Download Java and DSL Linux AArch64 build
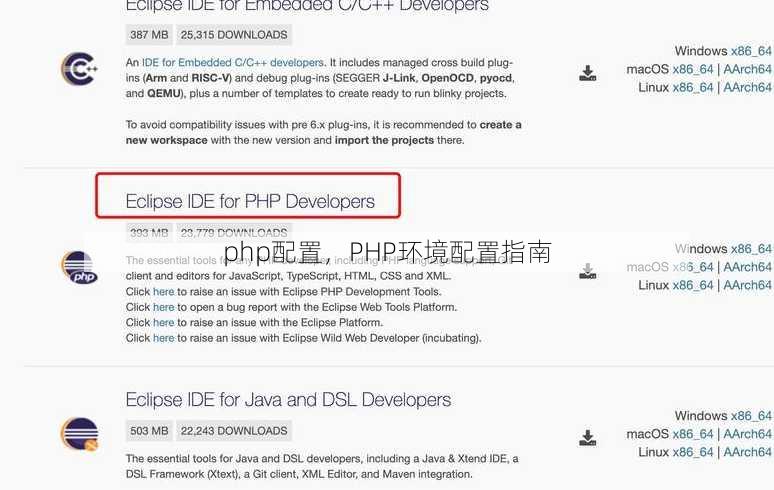The height and width of the screenshot is (490, 774). pos(748,452)
